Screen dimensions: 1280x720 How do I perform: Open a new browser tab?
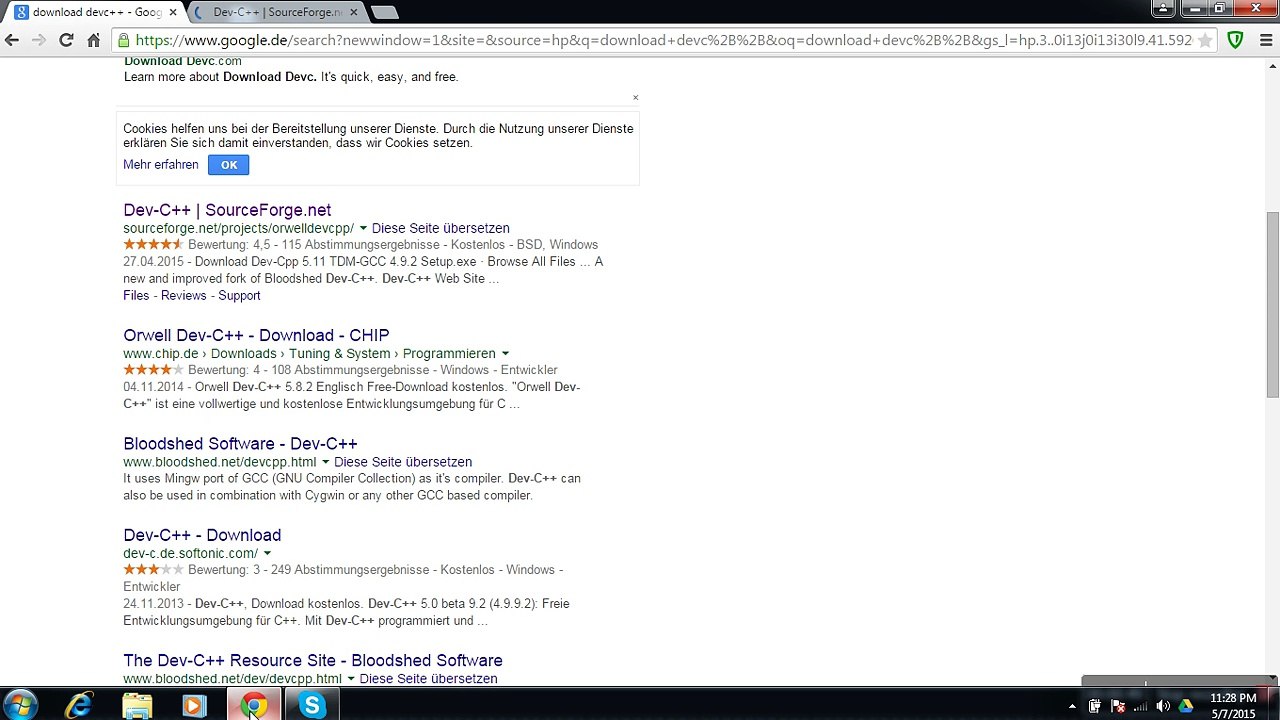coord(384,12)
